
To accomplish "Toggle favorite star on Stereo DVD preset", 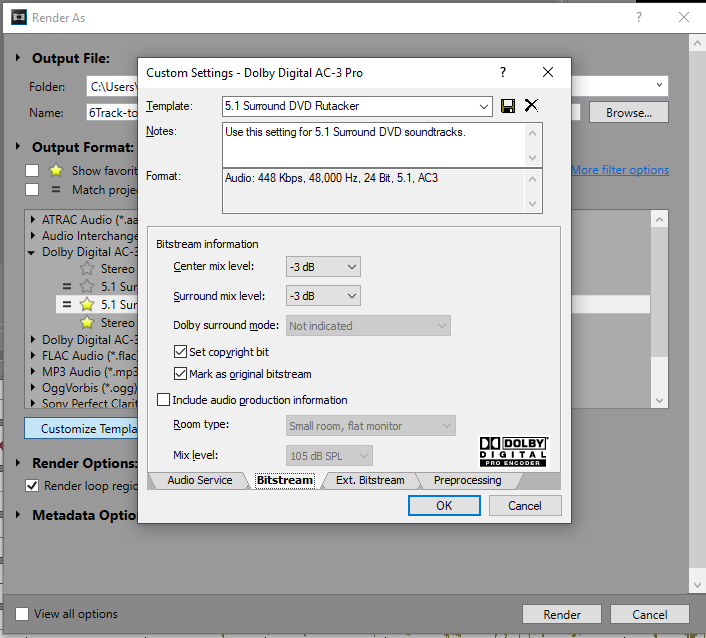I will pos(86,269).
